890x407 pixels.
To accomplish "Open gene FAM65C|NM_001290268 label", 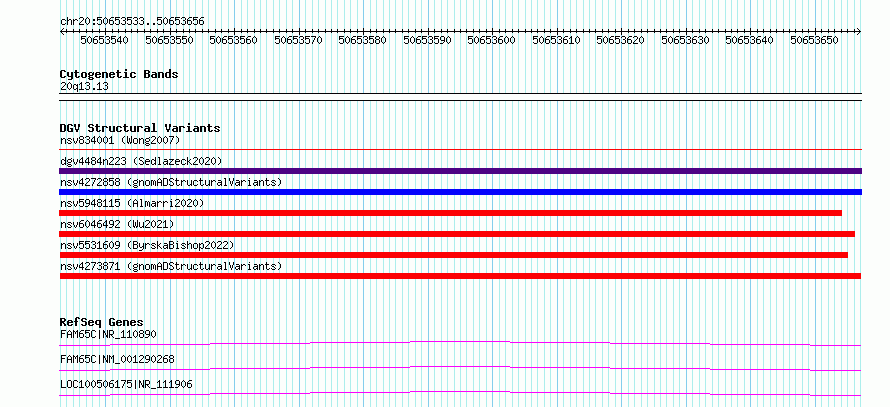I will (117, 359).
